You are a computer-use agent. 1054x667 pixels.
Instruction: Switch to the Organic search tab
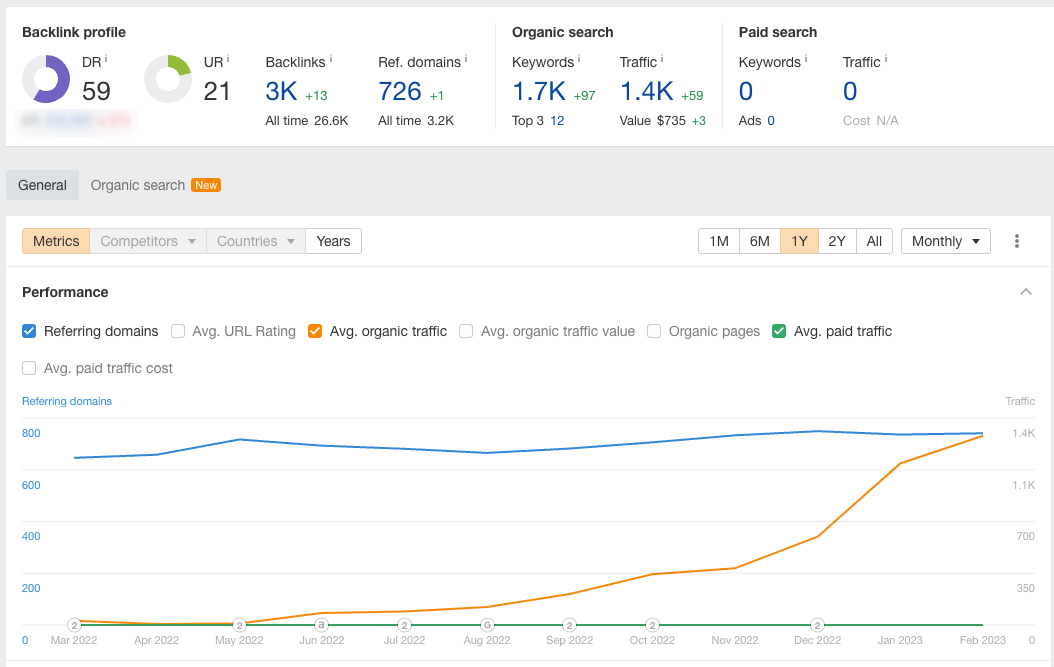coord(138,185)
